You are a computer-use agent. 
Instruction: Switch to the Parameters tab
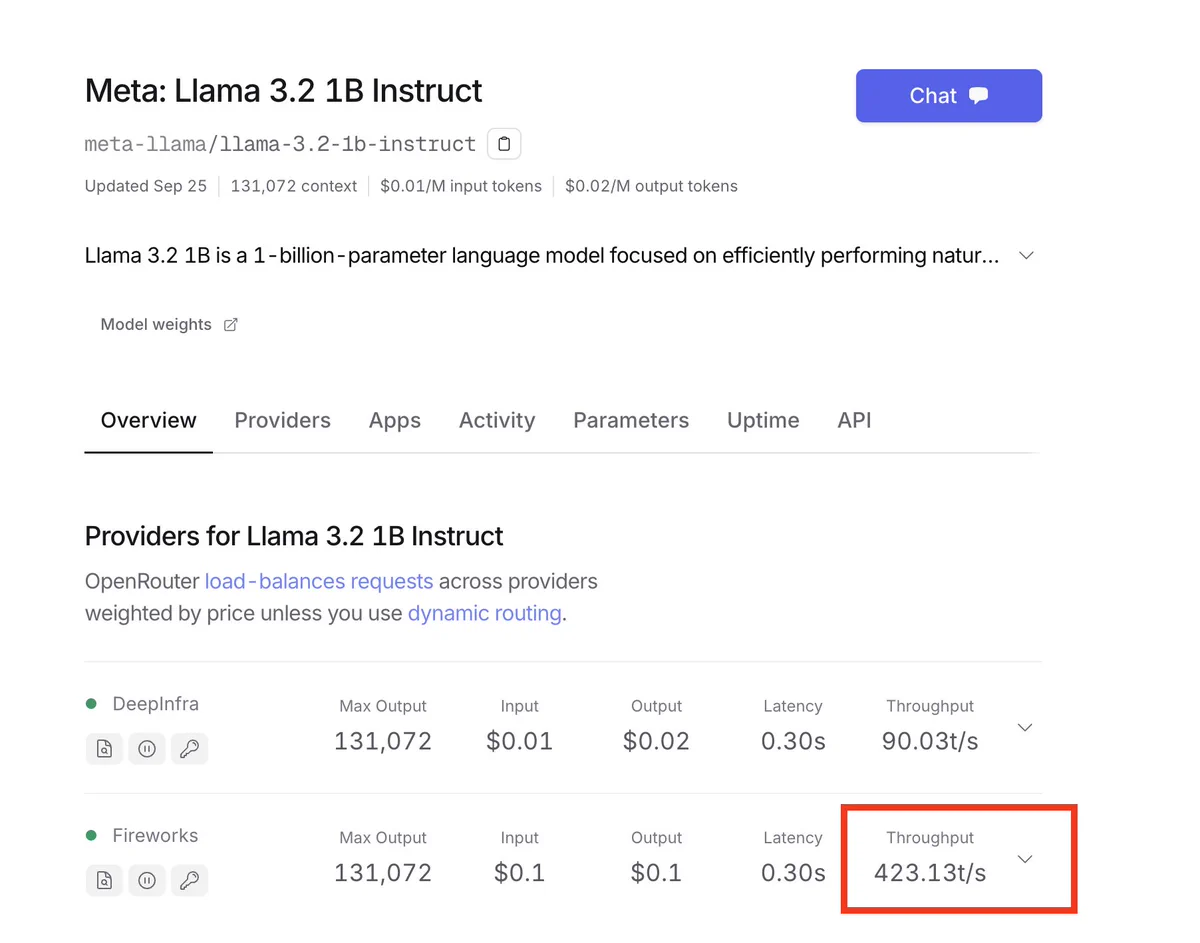(x=631, y=421)
